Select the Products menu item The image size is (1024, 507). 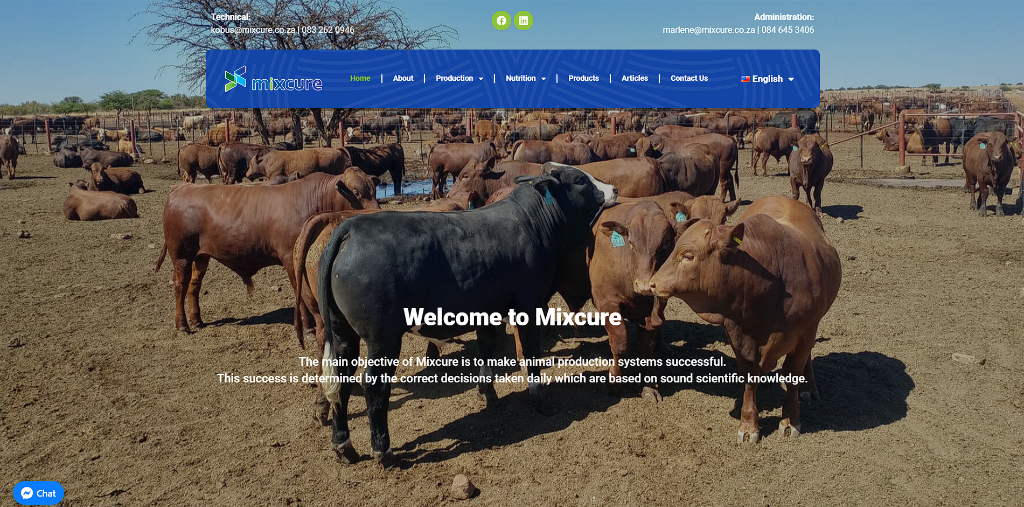pos(583,78)
